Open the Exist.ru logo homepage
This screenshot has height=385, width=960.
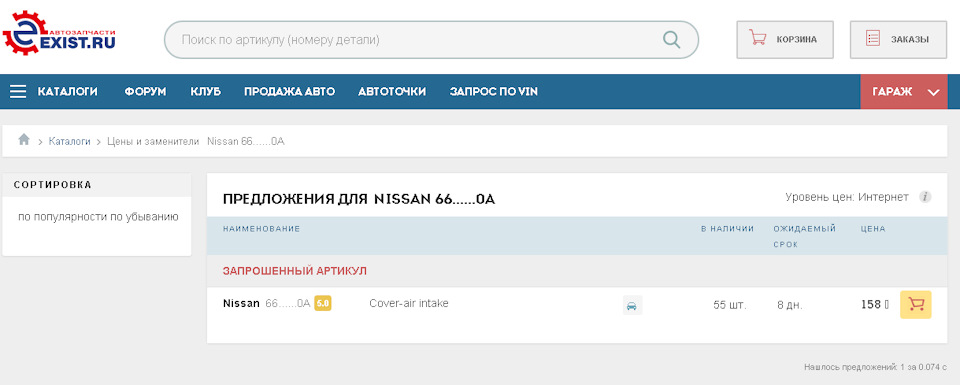tap(59, 33)
